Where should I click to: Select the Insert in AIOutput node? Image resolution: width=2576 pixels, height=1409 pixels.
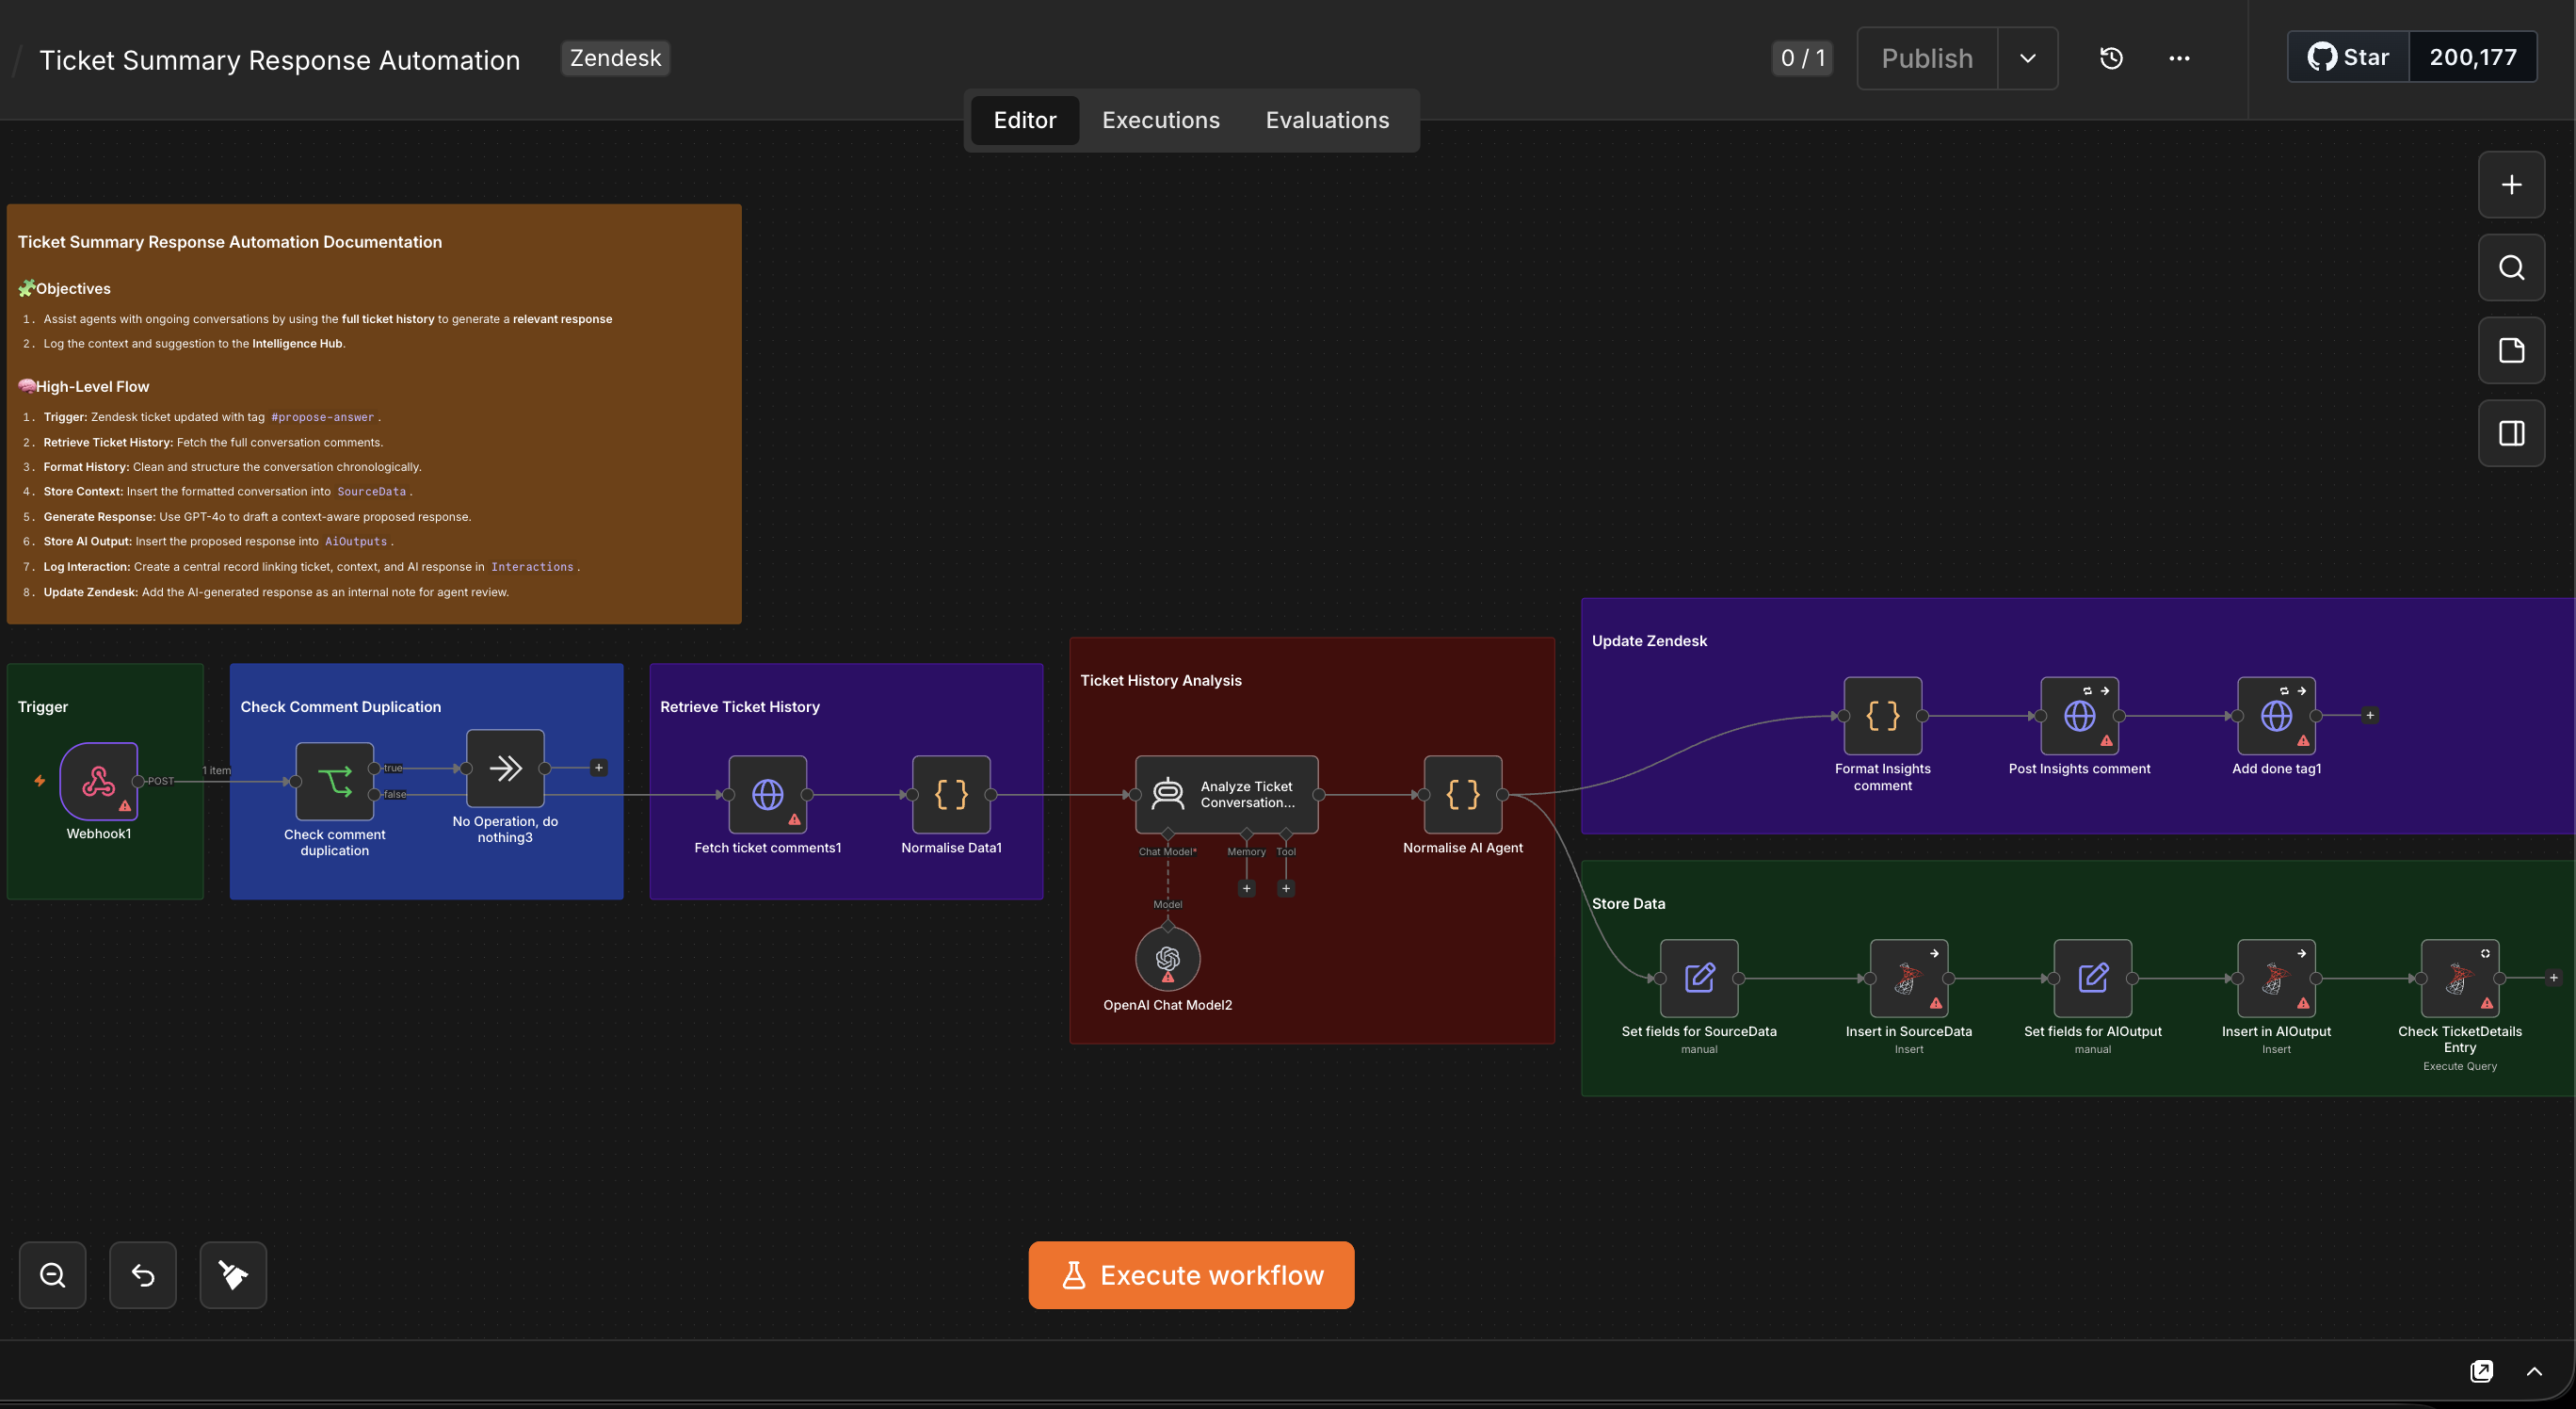2276,978
